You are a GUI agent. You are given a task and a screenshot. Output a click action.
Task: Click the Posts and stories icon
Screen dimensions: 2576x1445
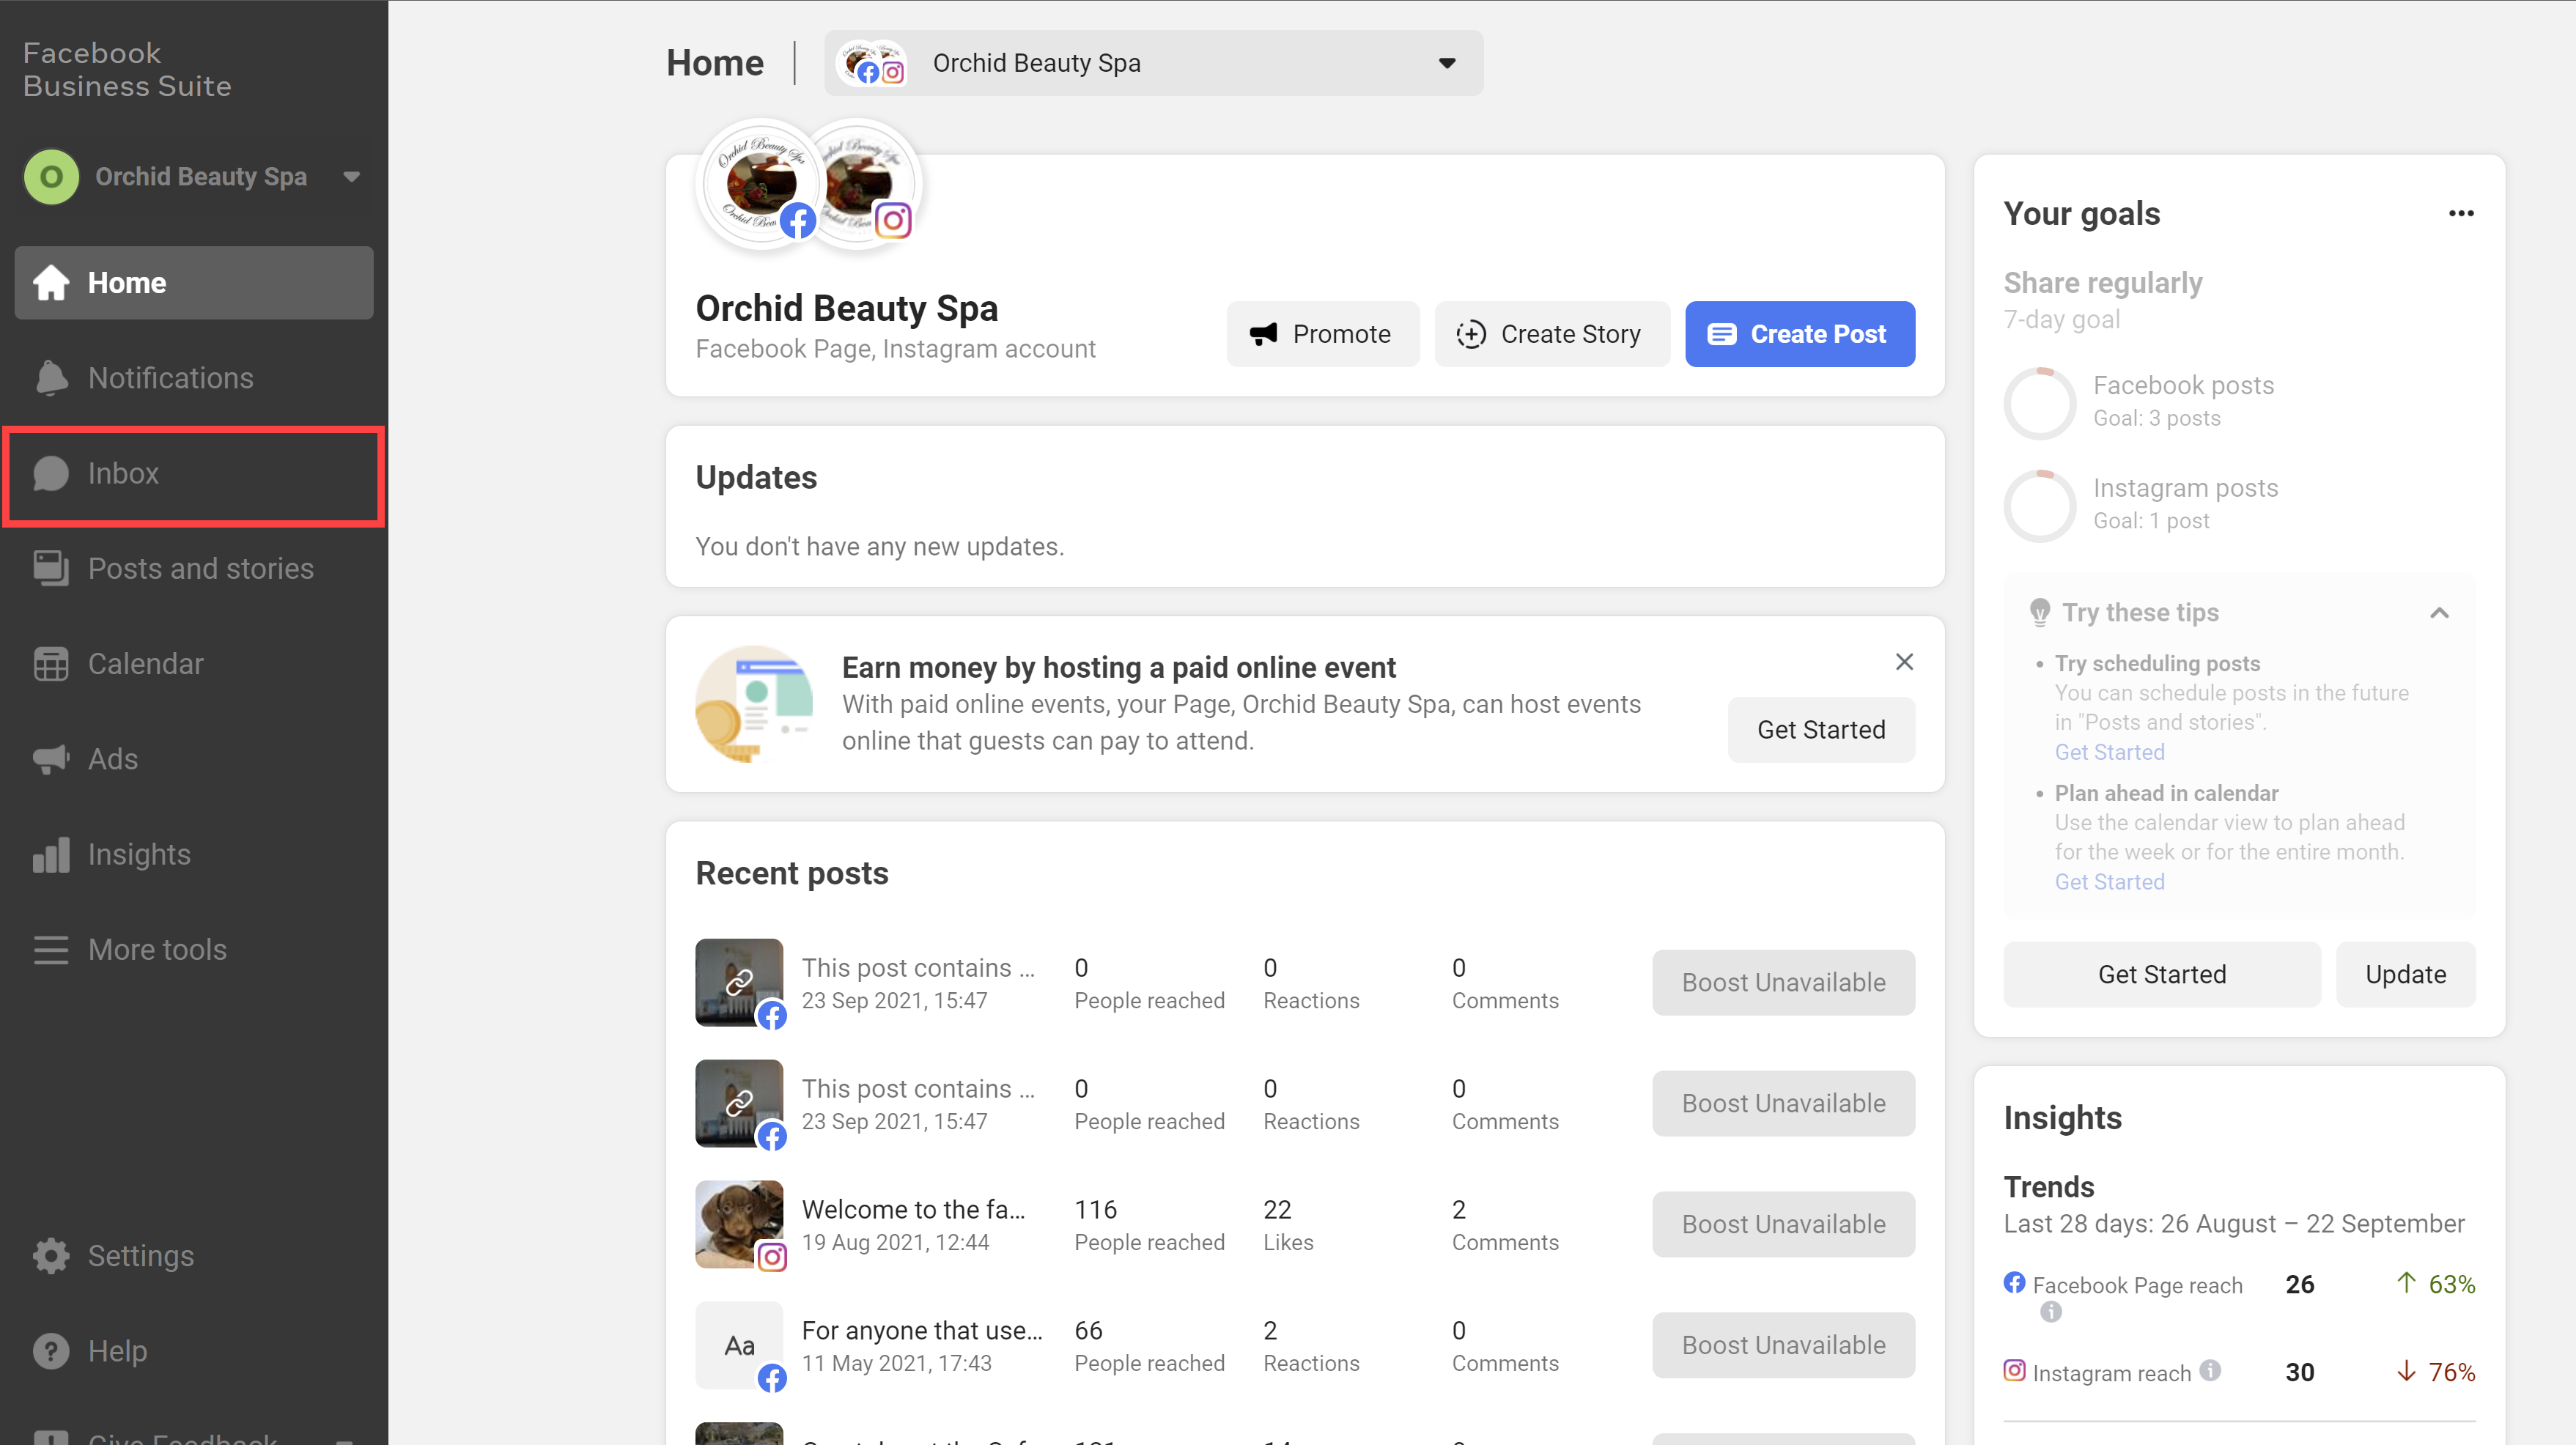pyautogui.click(x=51, y=568)
